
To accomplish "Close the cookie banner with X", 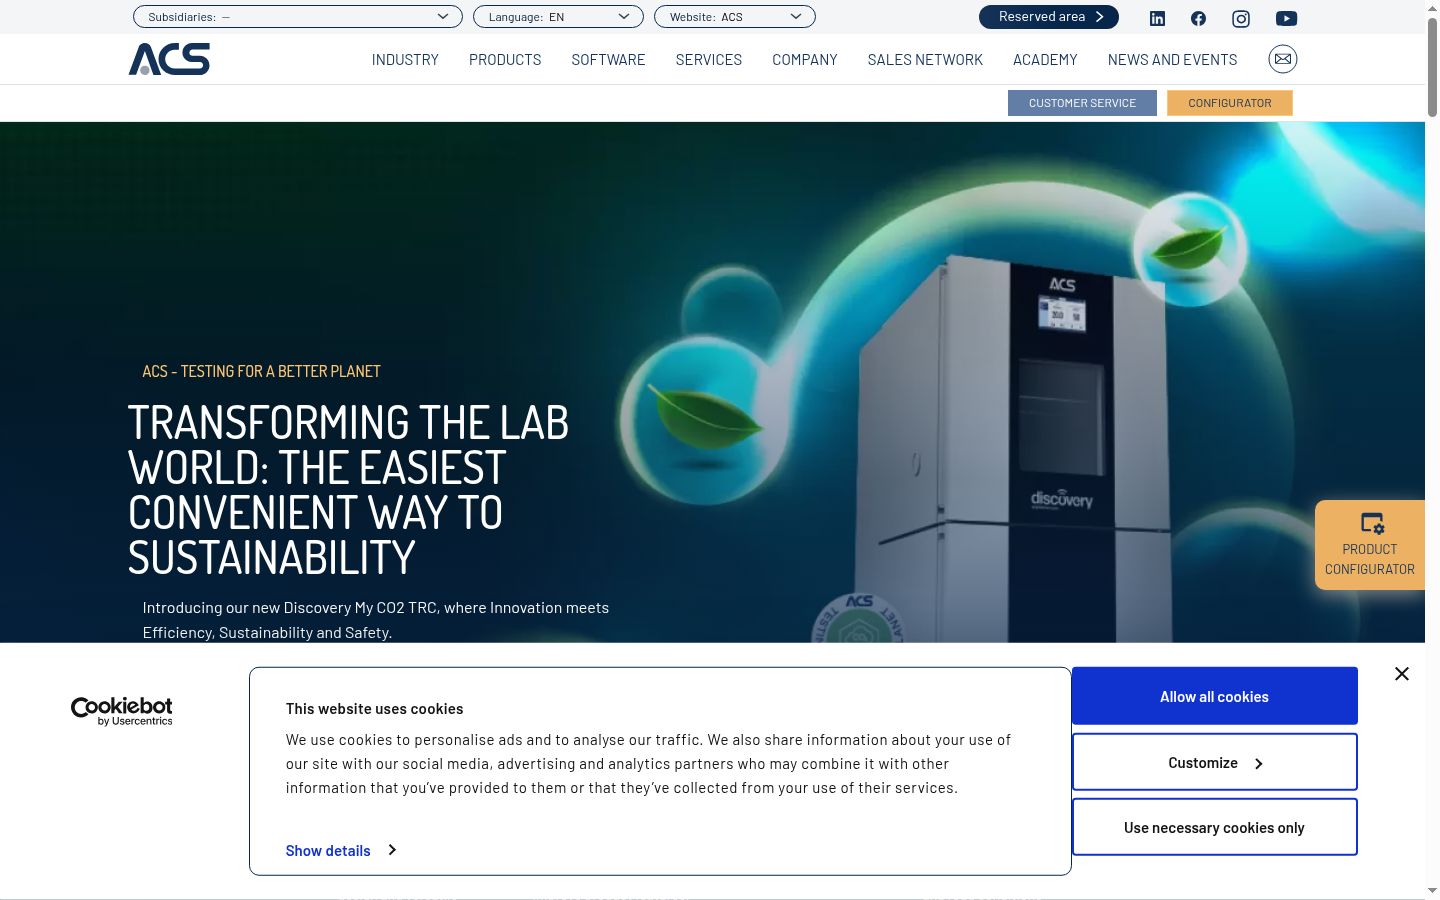I will 1402,674.
